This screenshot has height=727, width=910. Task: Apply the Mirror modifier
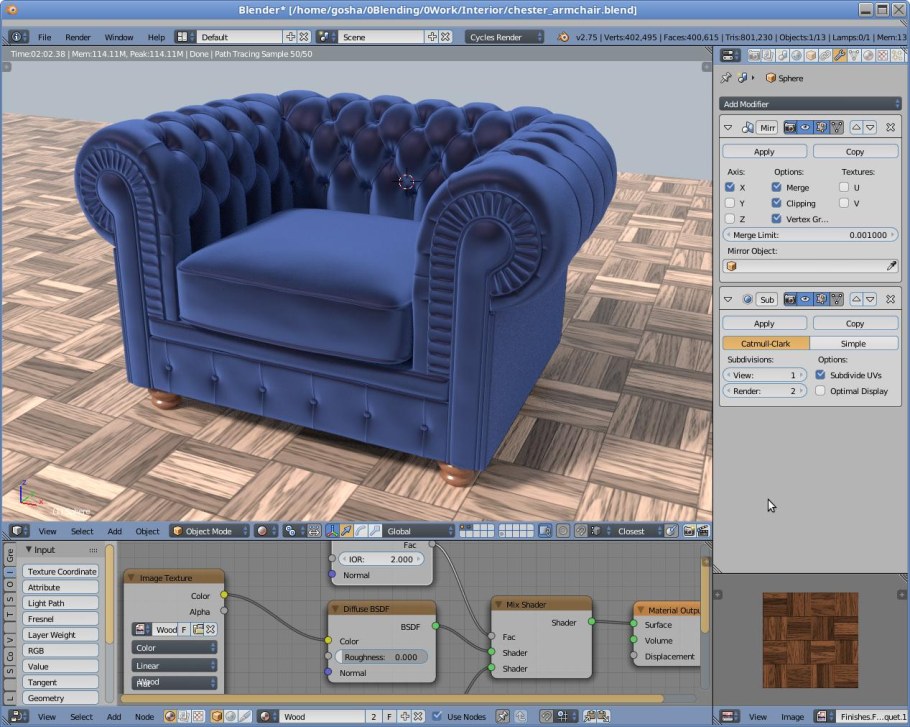(764, 152)
